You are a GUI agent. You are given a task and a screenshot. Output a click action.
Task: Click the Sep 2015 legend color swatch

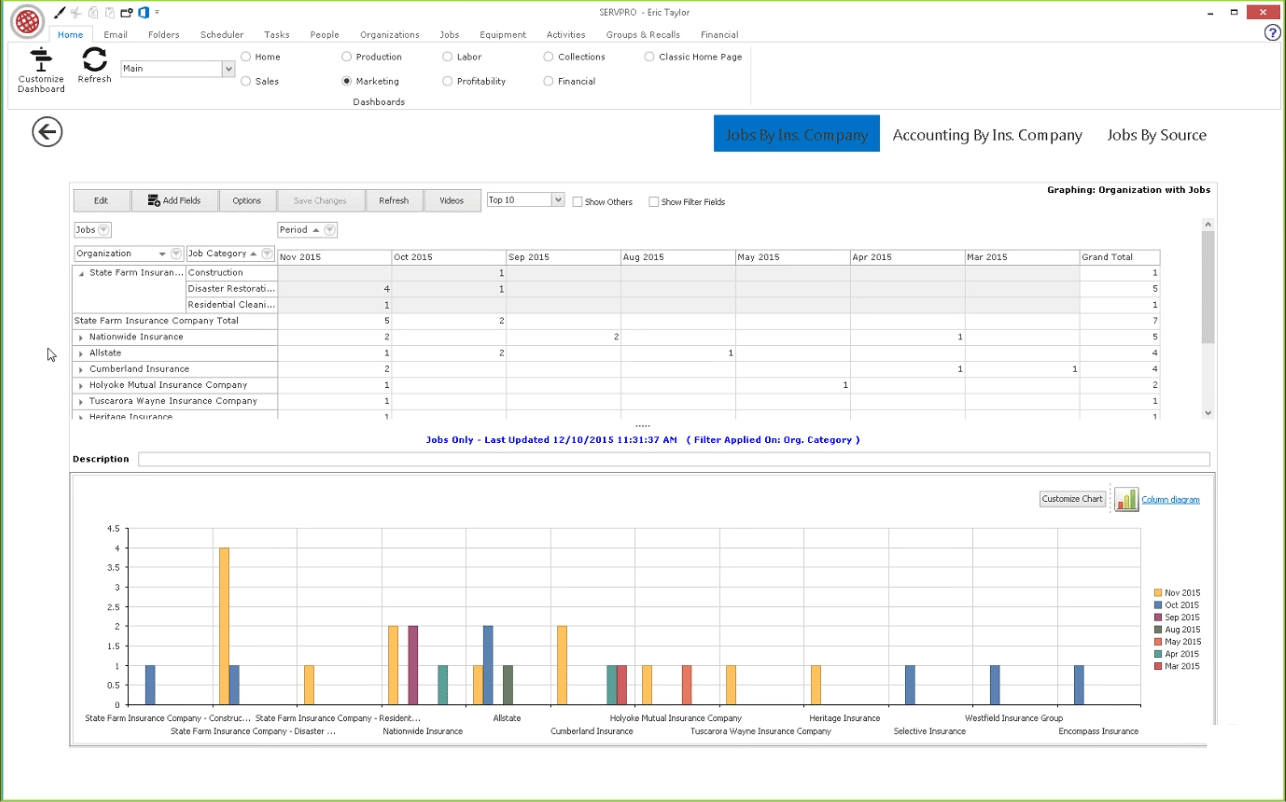(x=1158, y=617)
